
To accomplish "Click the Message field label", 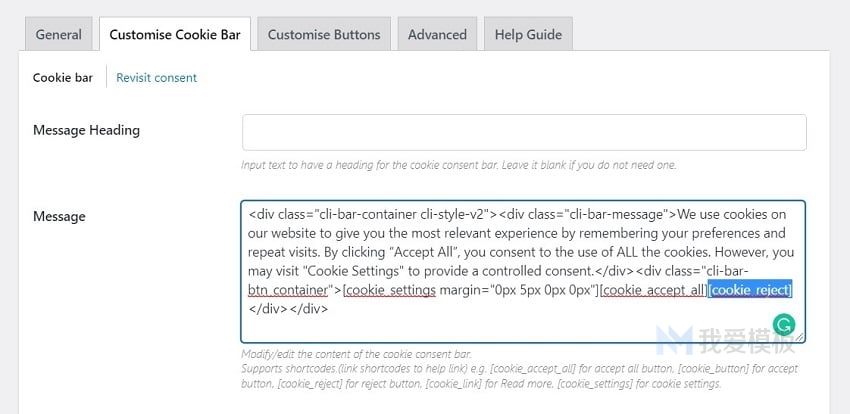I will point(59,217).
